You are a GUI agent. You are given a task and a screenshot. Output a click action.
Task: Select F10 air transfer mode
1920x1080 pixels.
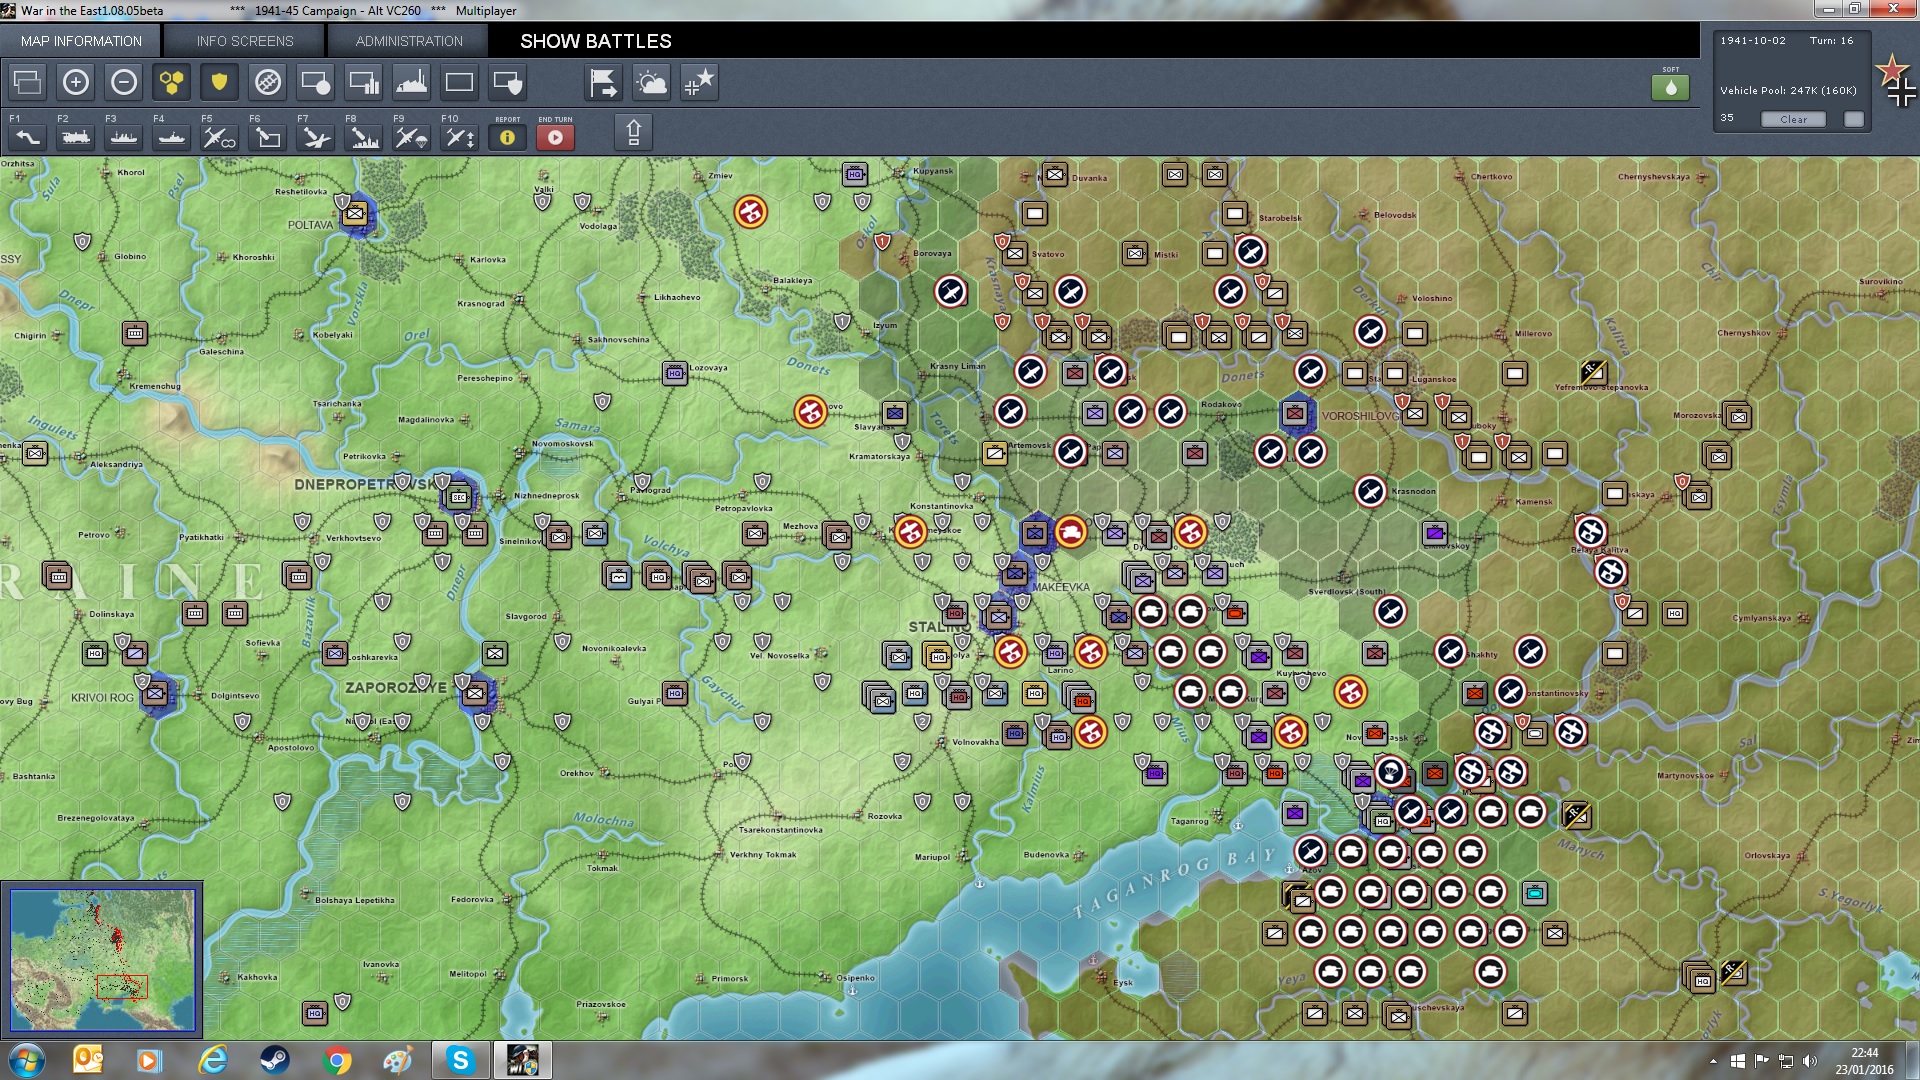(460, 137)
